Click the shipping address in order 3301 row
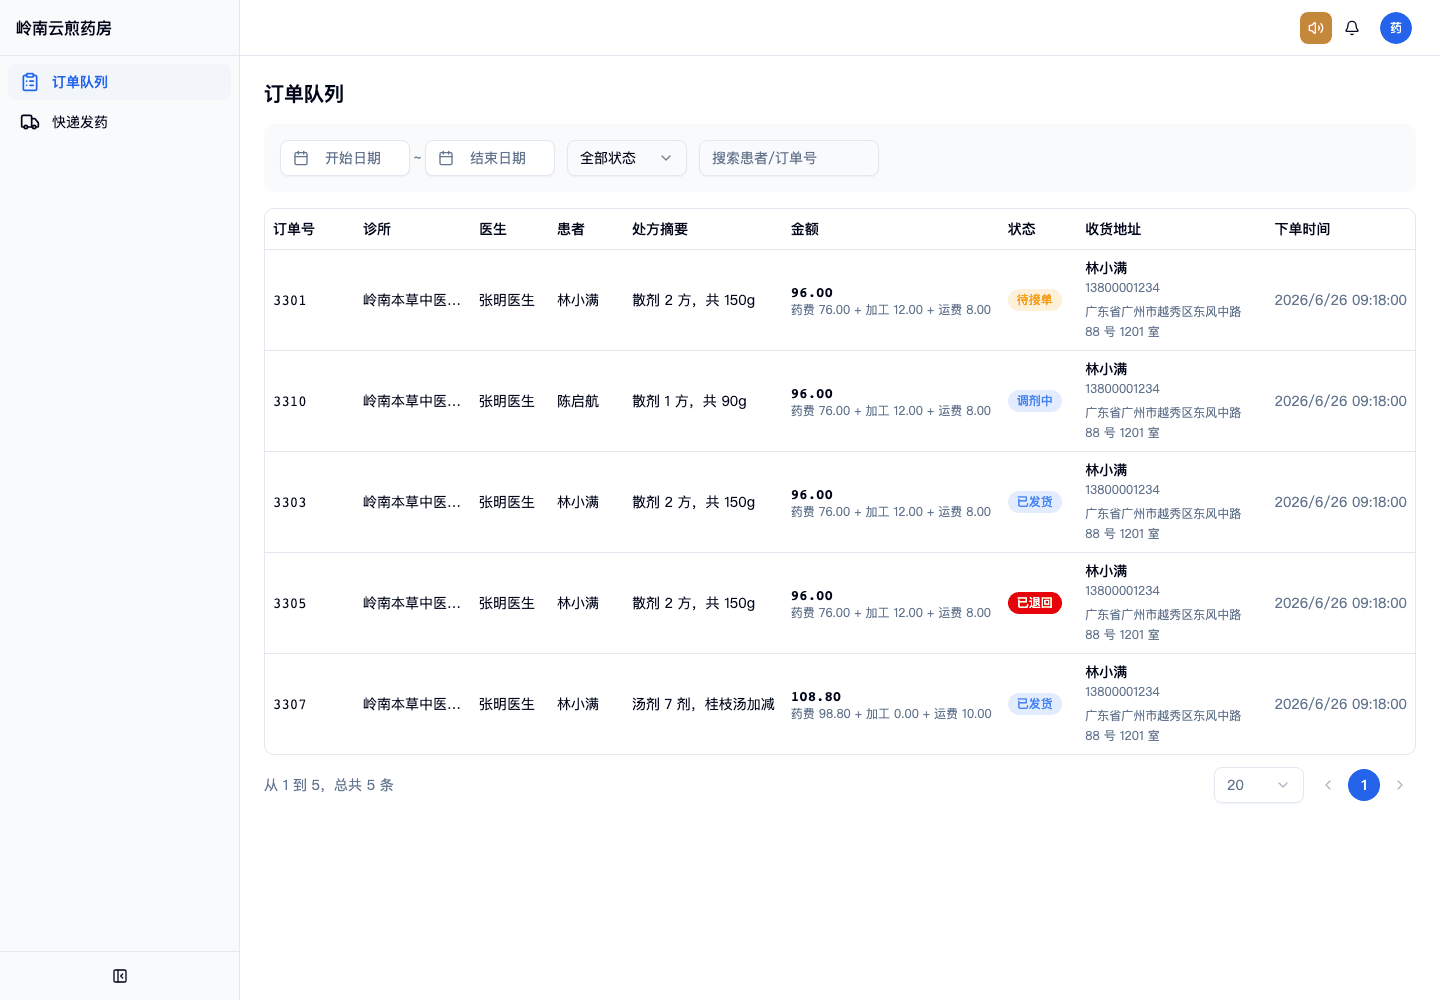This screenshot has width=1440, height=1000. pos(1163,322)
